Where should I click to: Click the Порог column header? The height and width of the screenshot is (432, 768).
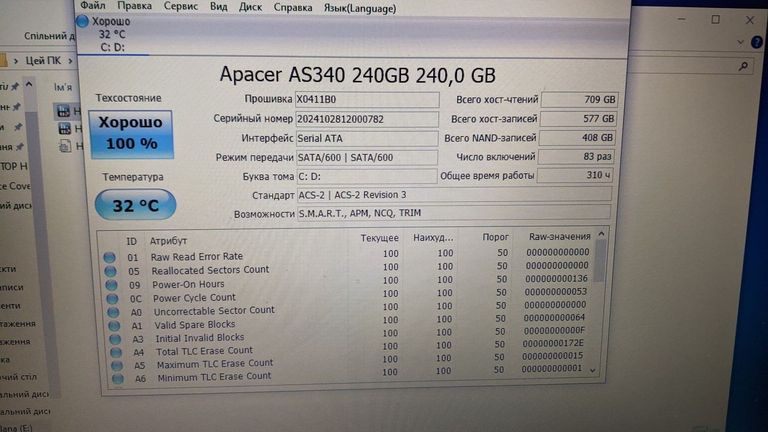point(495,237)
